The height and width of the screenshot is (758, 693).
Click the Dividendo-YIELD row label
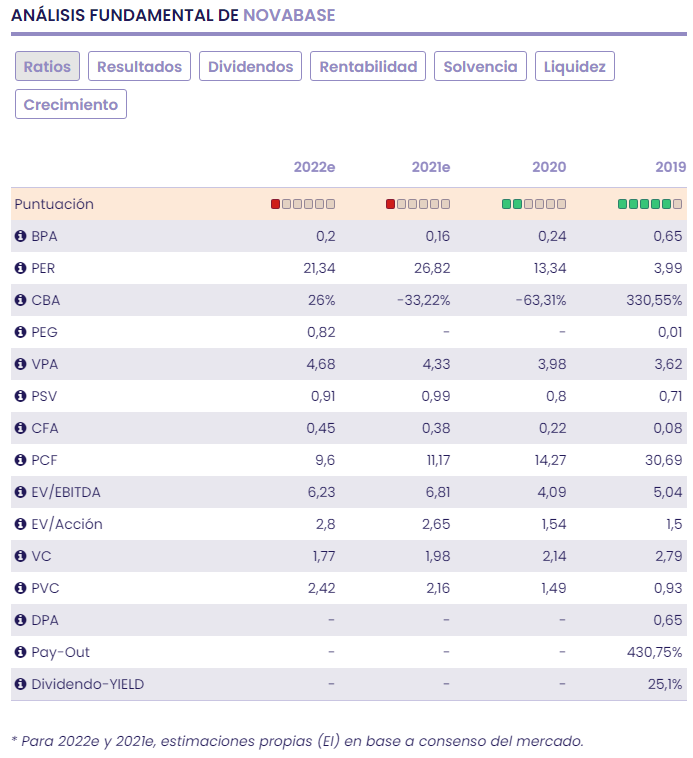87,684
